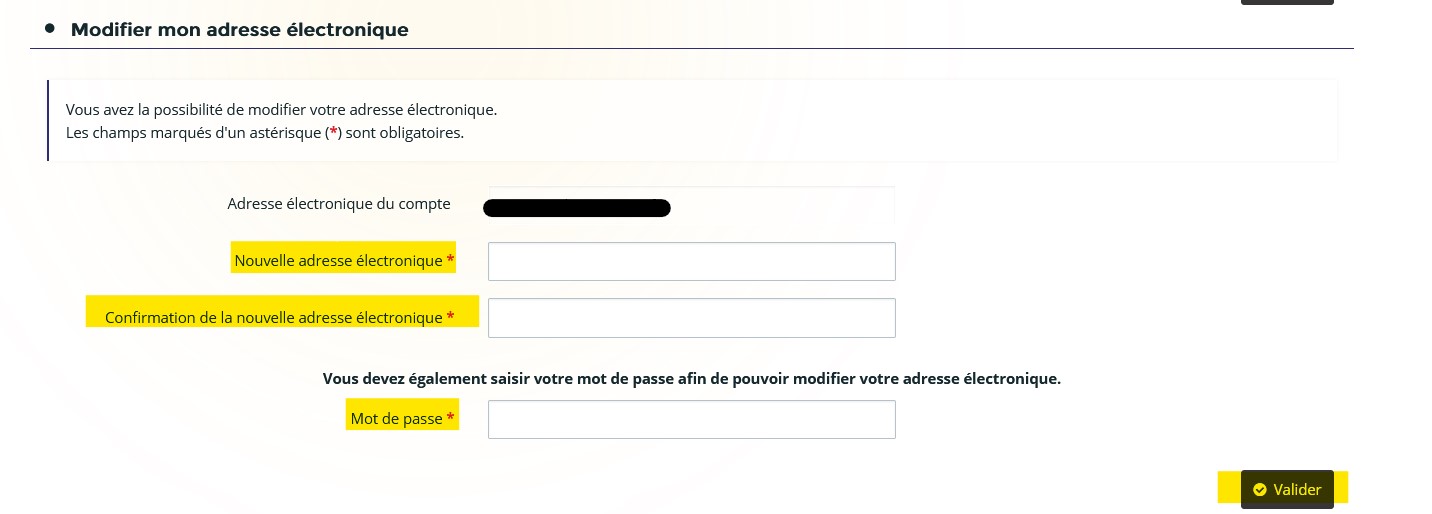Click the line about champs marqués d'un astérisque
Viewport: 1432px width, 514px height.
(x=265, y=133)
